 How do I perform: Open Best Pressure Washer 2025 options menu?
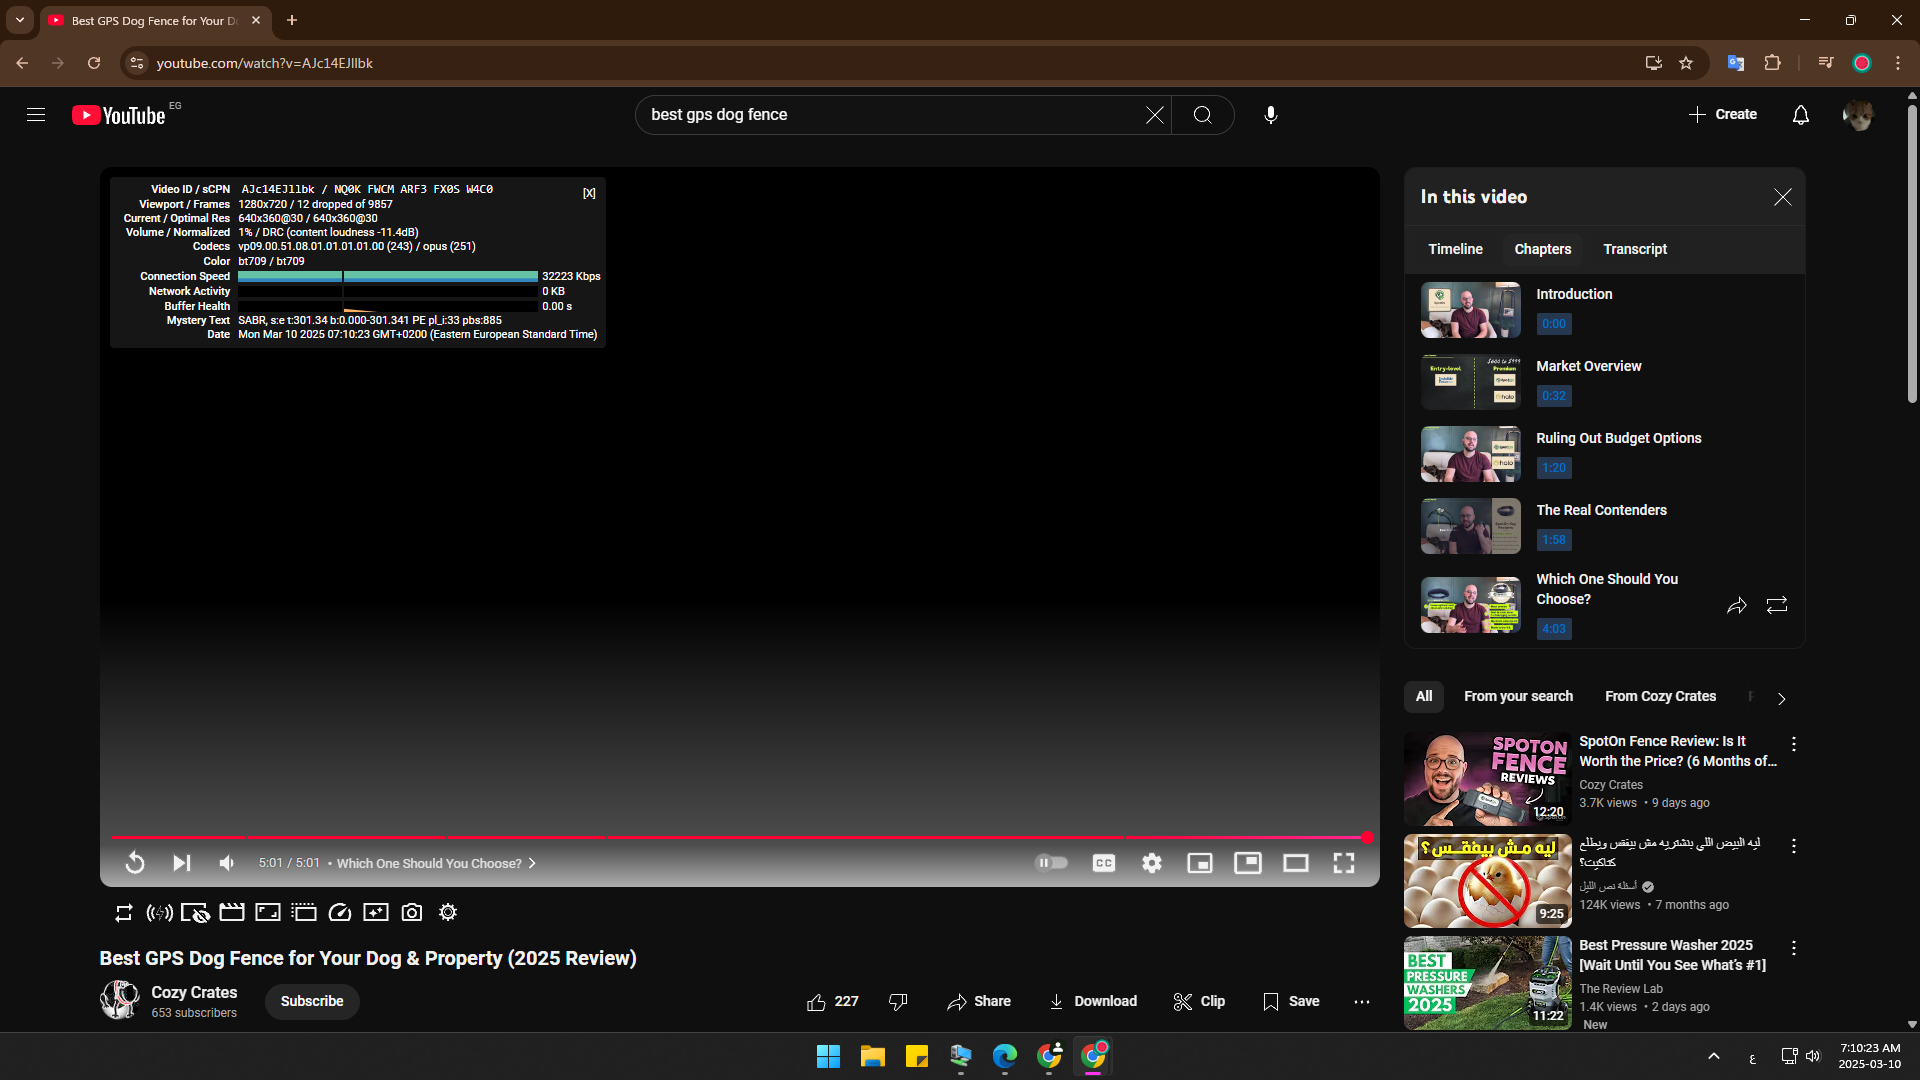1793,948
